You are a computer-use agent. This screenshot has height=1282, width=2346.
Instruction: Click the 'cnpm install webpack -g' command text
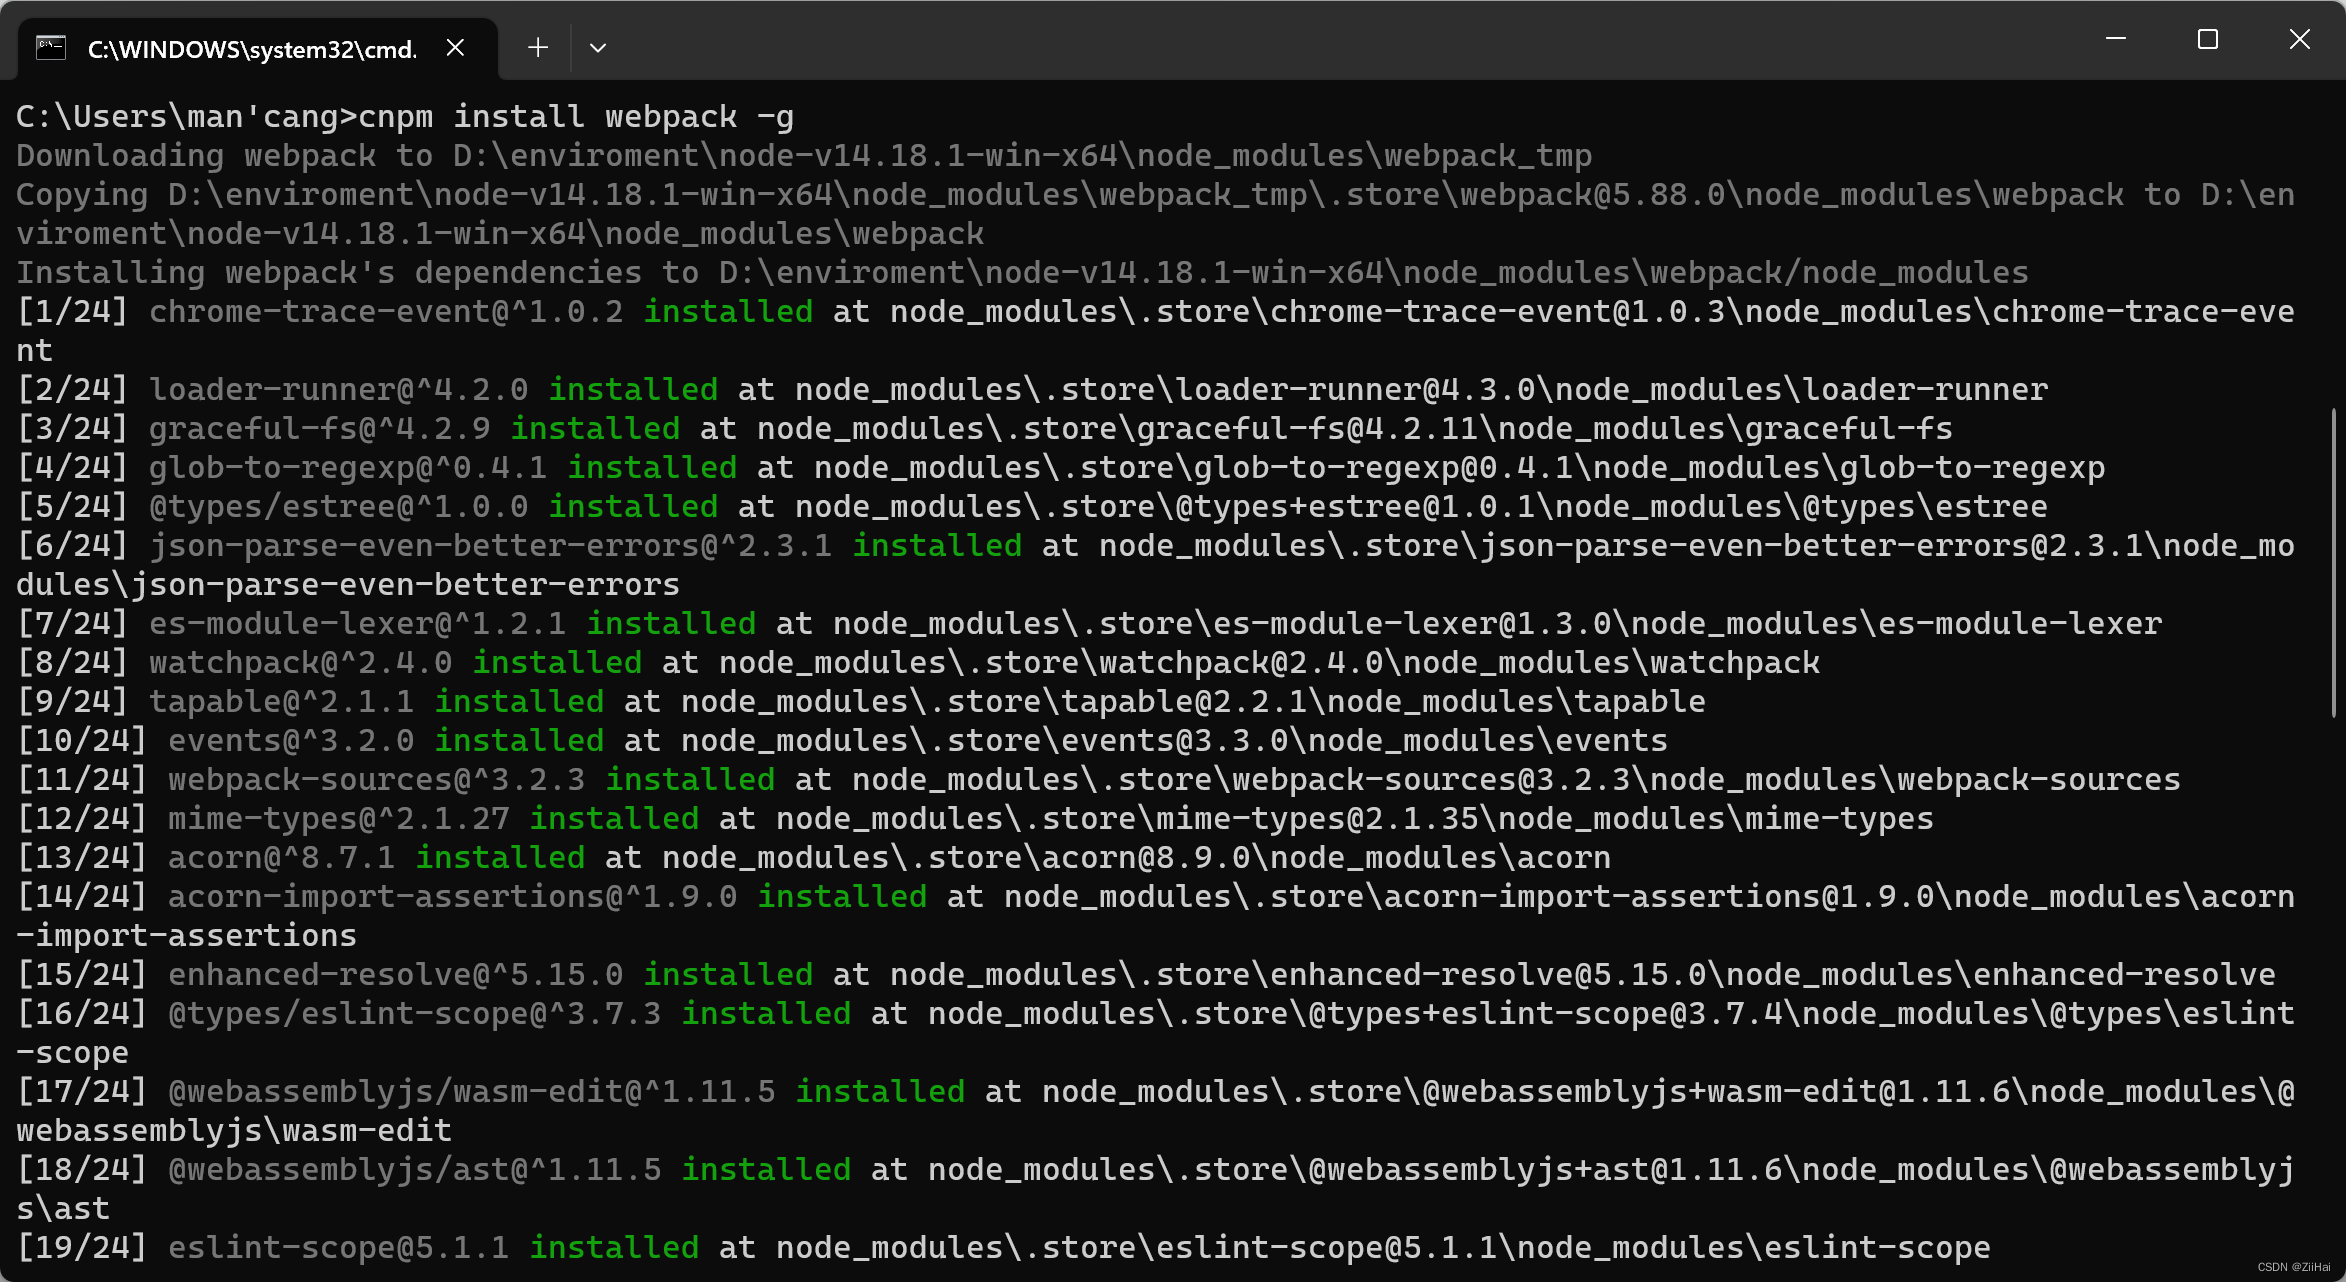pyautogui.click(x=575, y=117)
